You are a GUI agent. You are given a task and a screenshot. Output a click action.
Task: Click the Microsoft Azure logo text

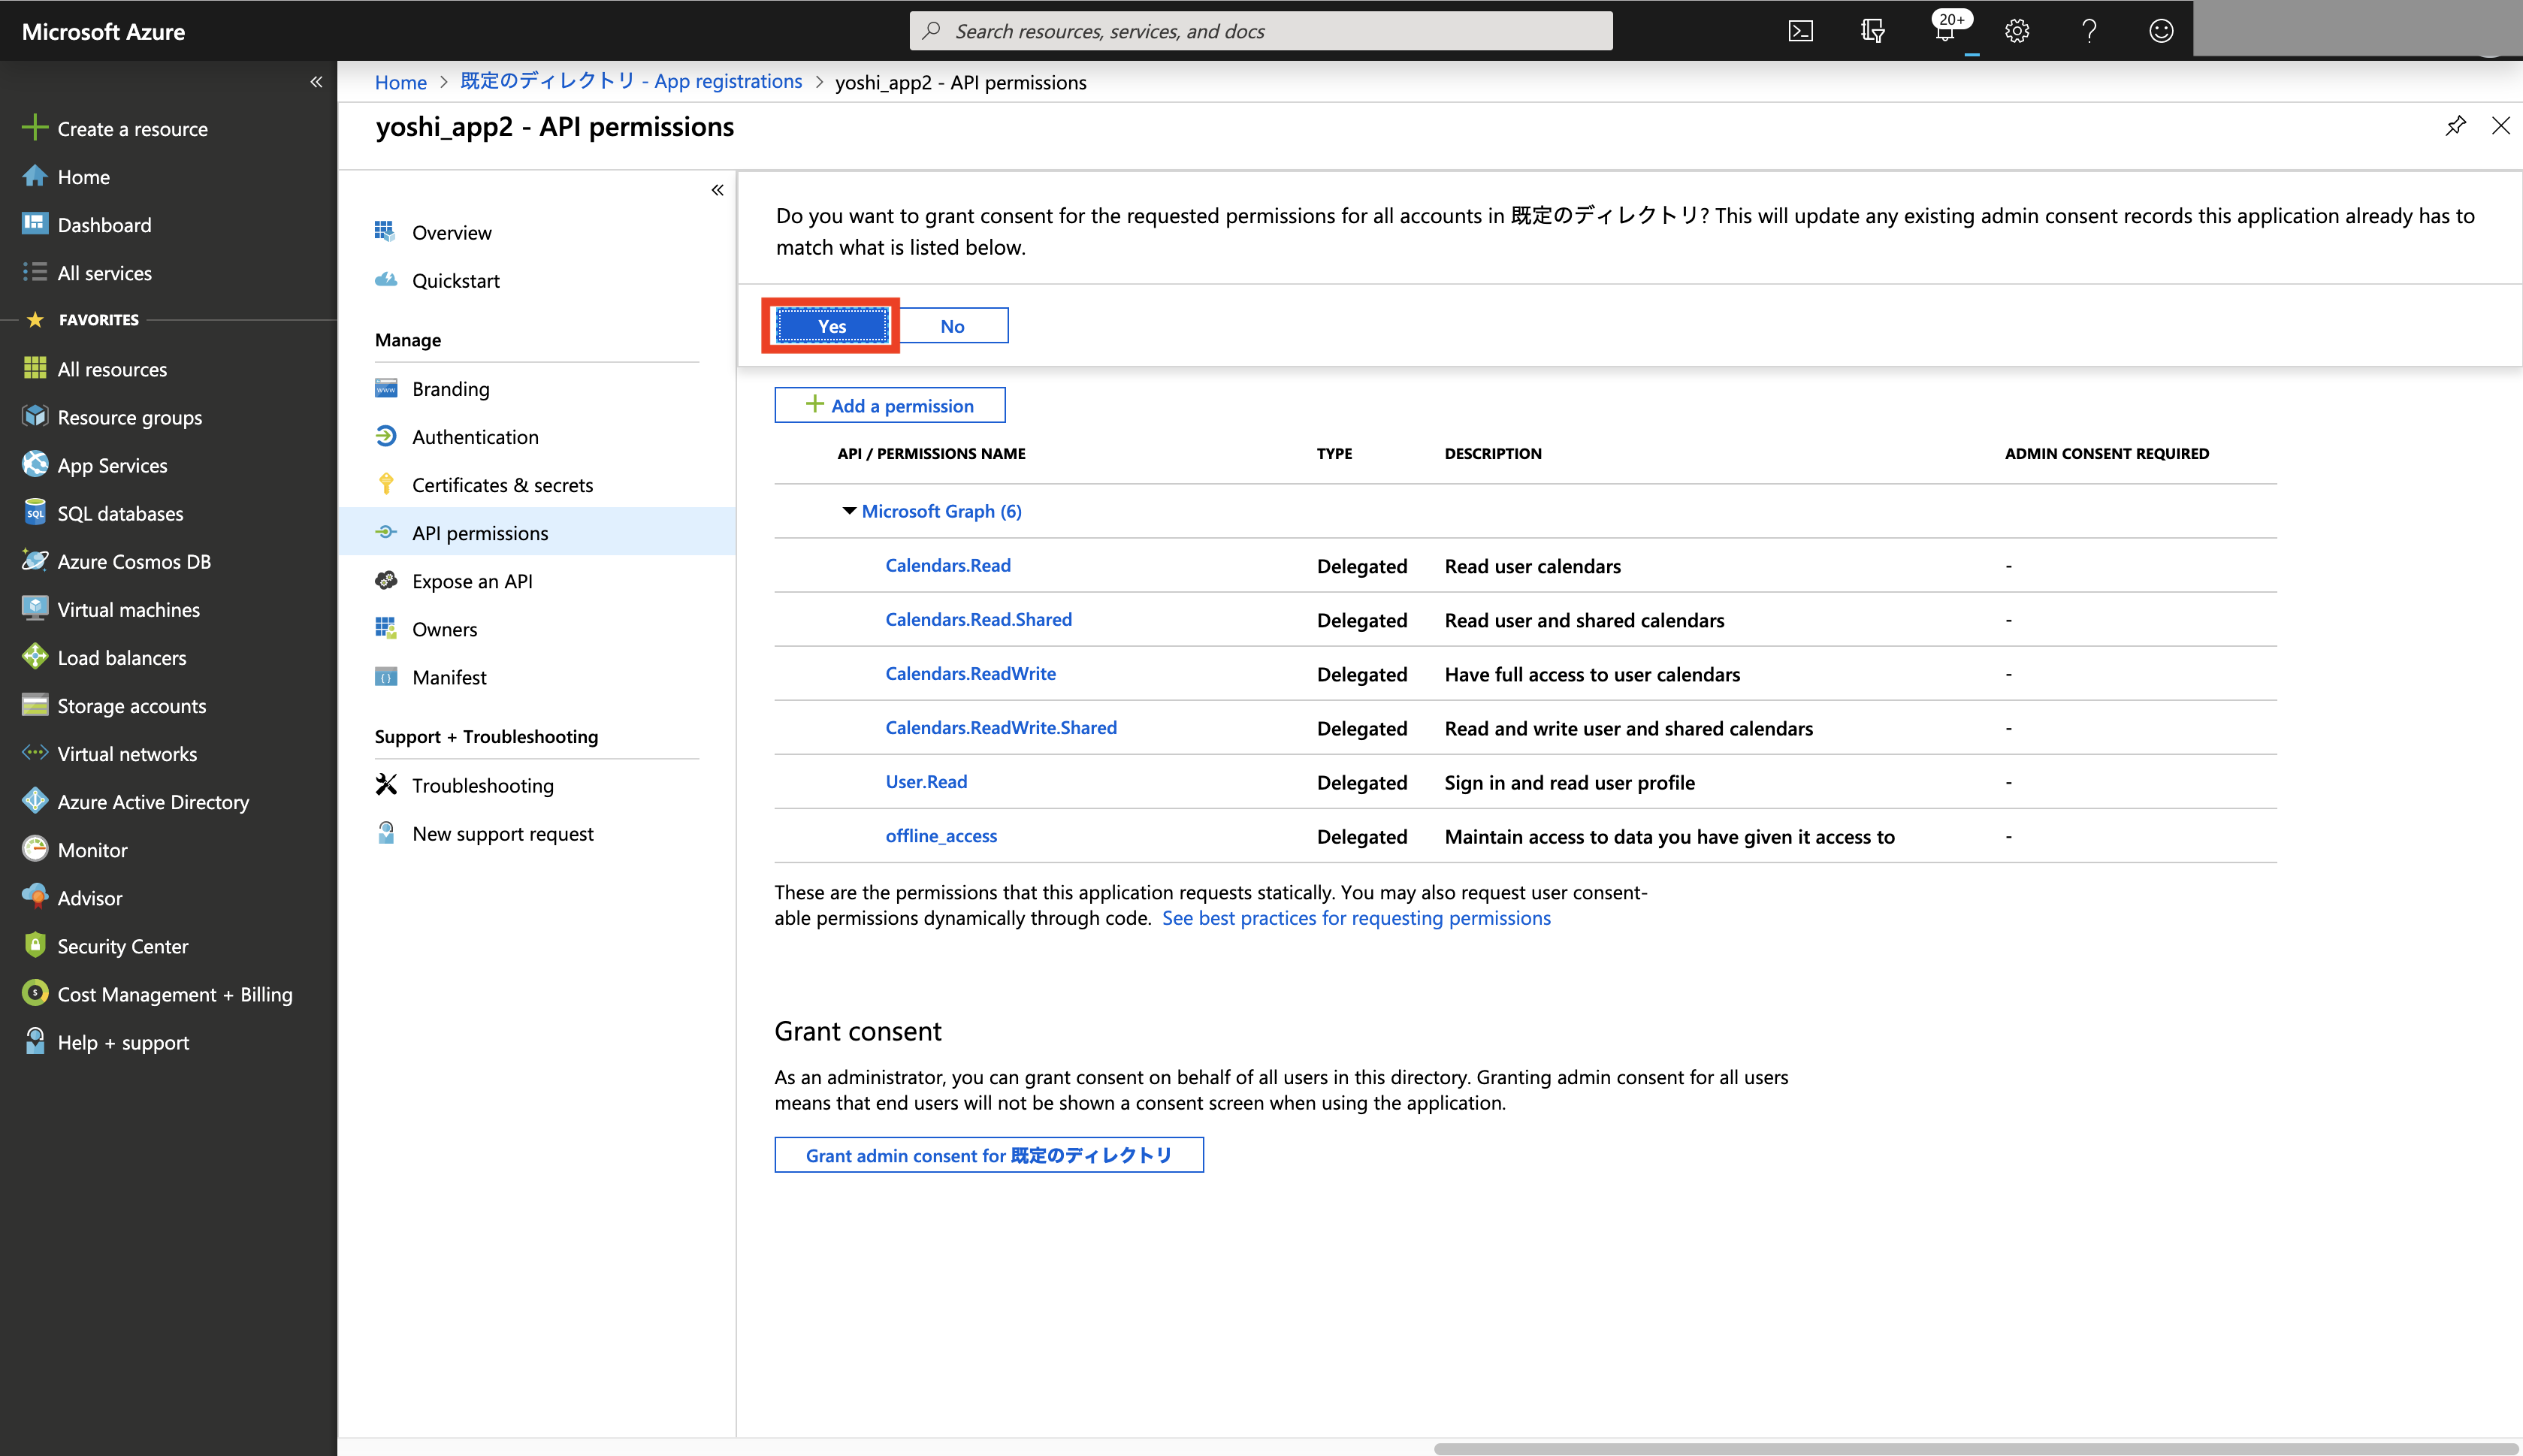pos(103,31)
